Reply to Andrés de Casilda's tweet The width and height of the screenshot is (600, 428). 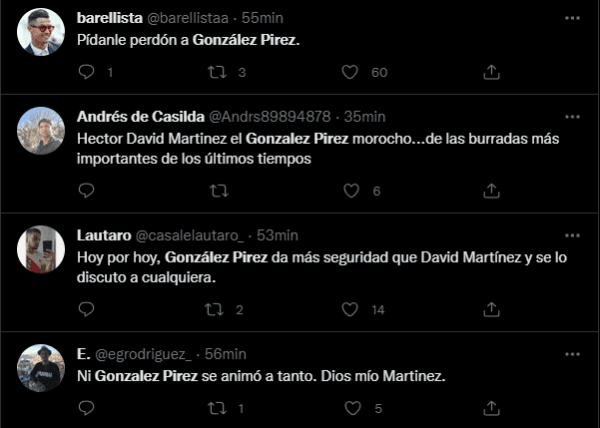point(86,190)
